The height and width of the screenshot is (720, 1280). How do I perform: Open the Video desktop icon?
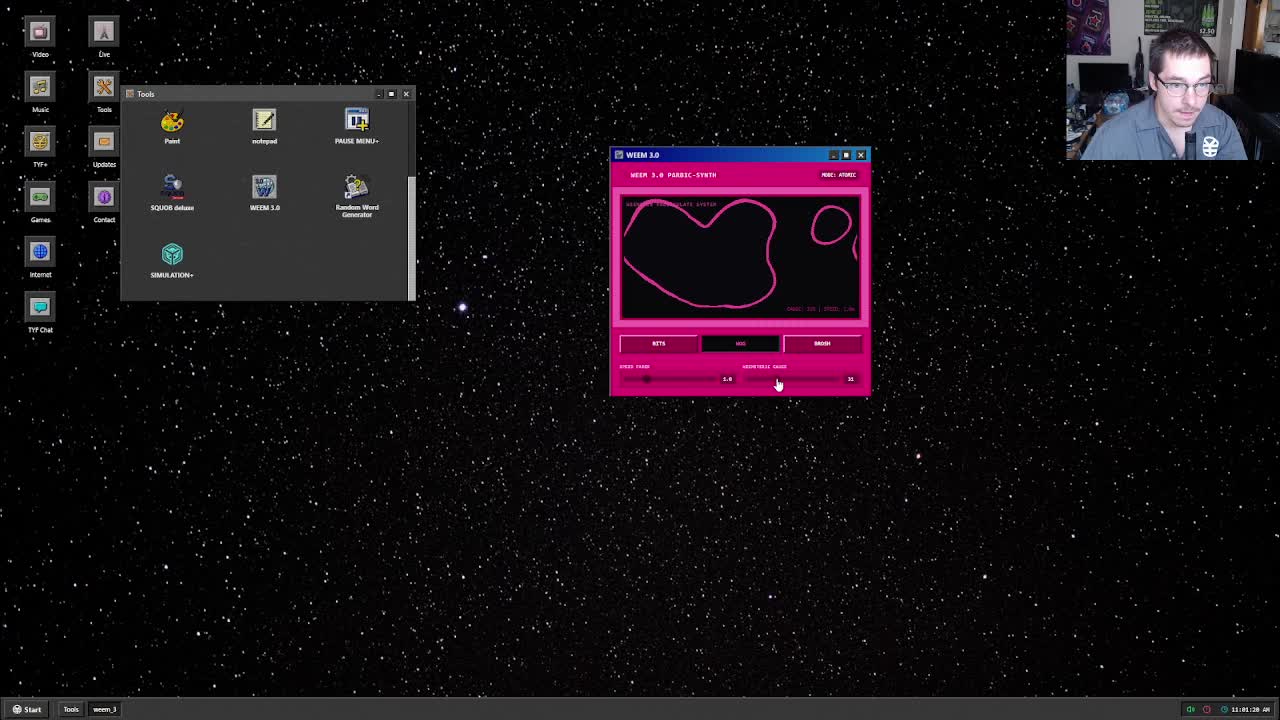click(x=40, y=37)
